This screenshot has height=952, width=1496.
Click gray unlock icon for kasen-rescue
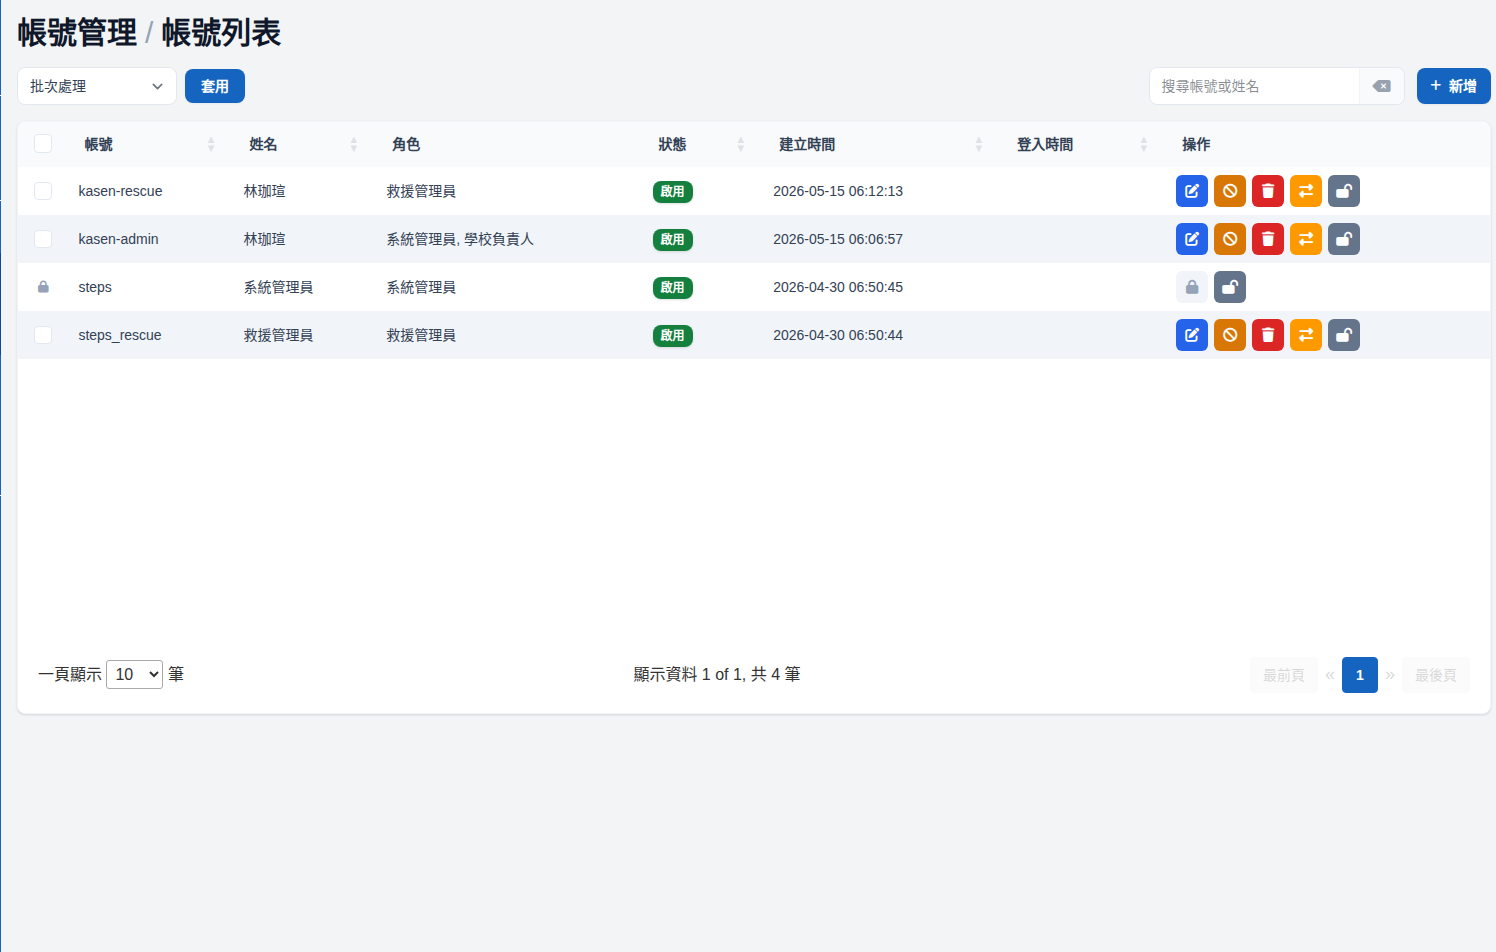tap(1344, 191)
